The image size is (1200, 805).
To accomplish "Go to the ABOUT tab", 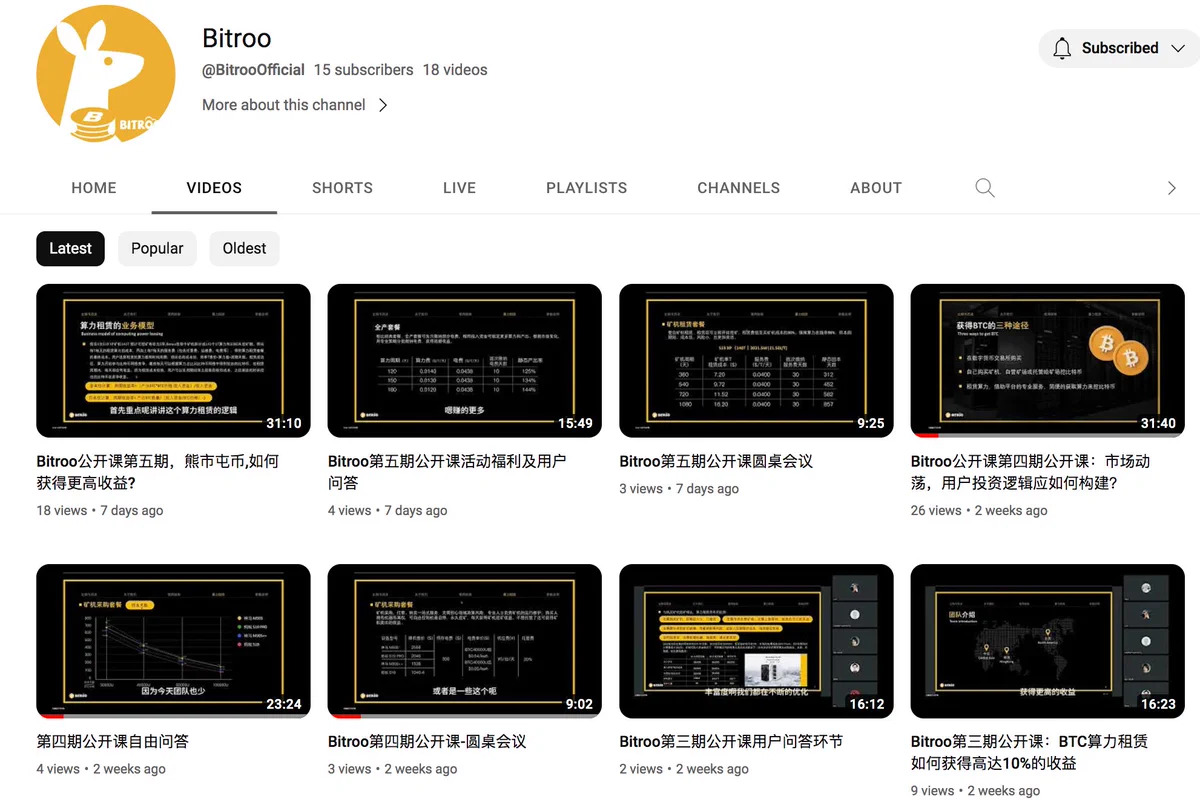I will (x=876, y=187).
